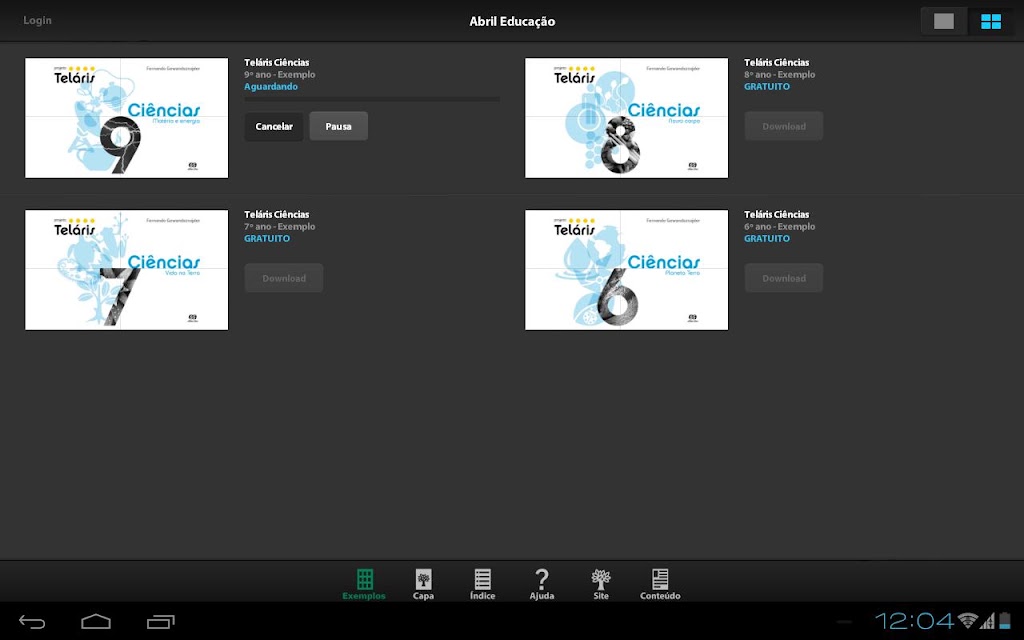Download the 7º ano example
This screenshot has width=1024, height=640.
click(283, 278)
